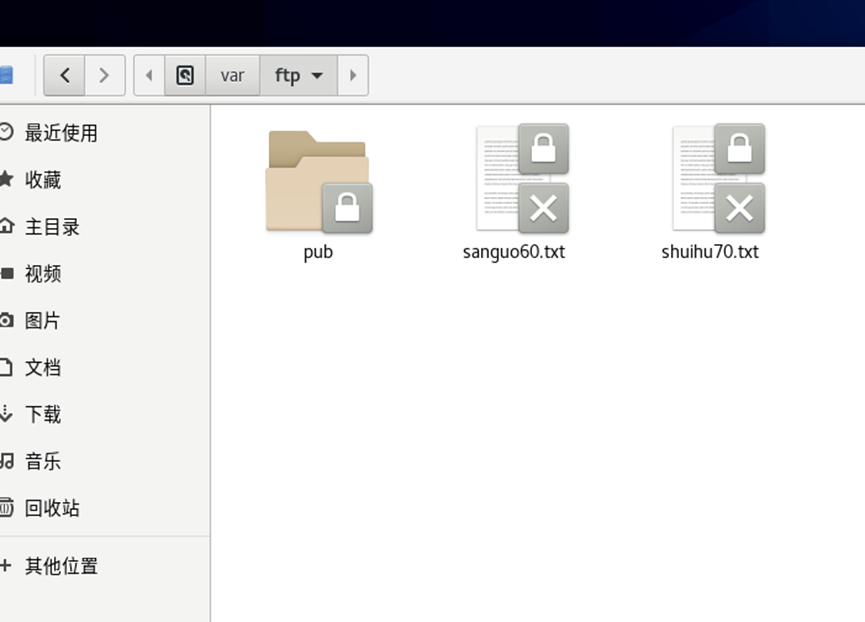Click the lock emblem on sanguo60.txt
This screenshot has height=622, width=865.
coord(543,149)
